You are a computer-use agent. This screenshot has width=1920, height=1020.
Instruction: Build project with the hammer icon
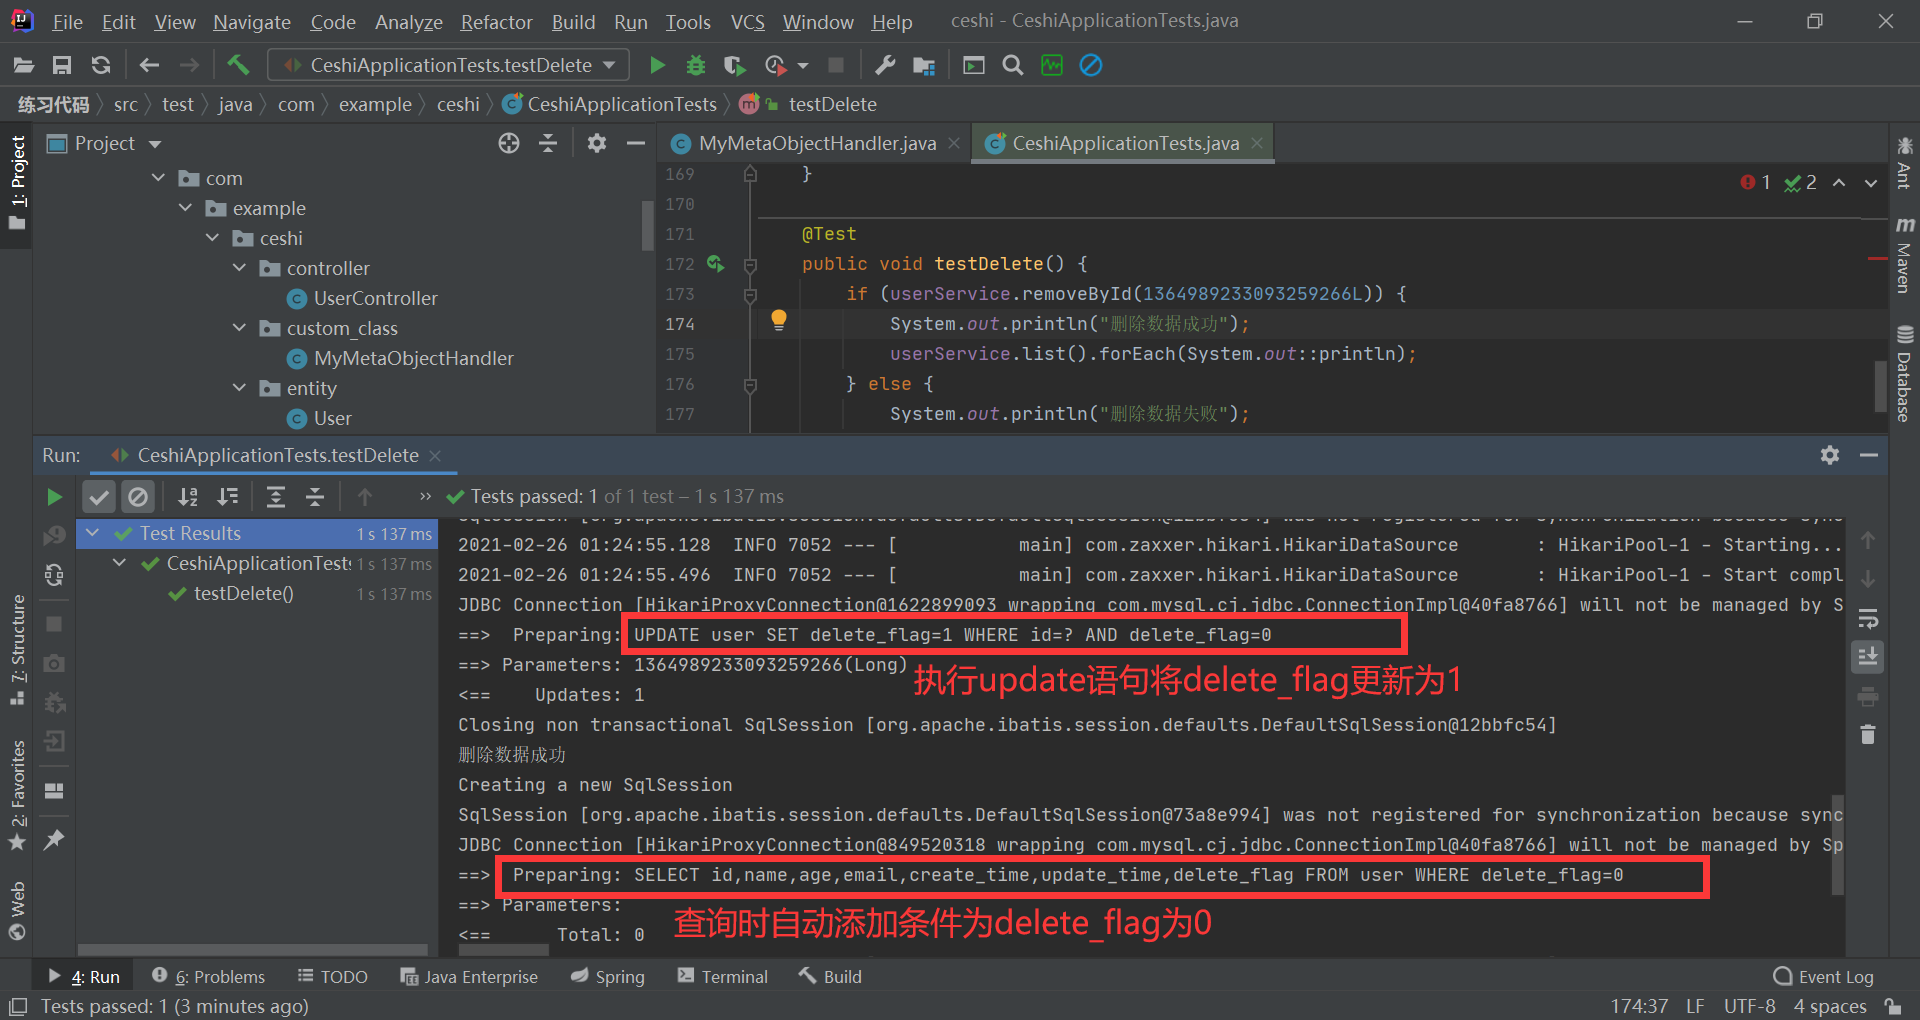click(238, 65)
